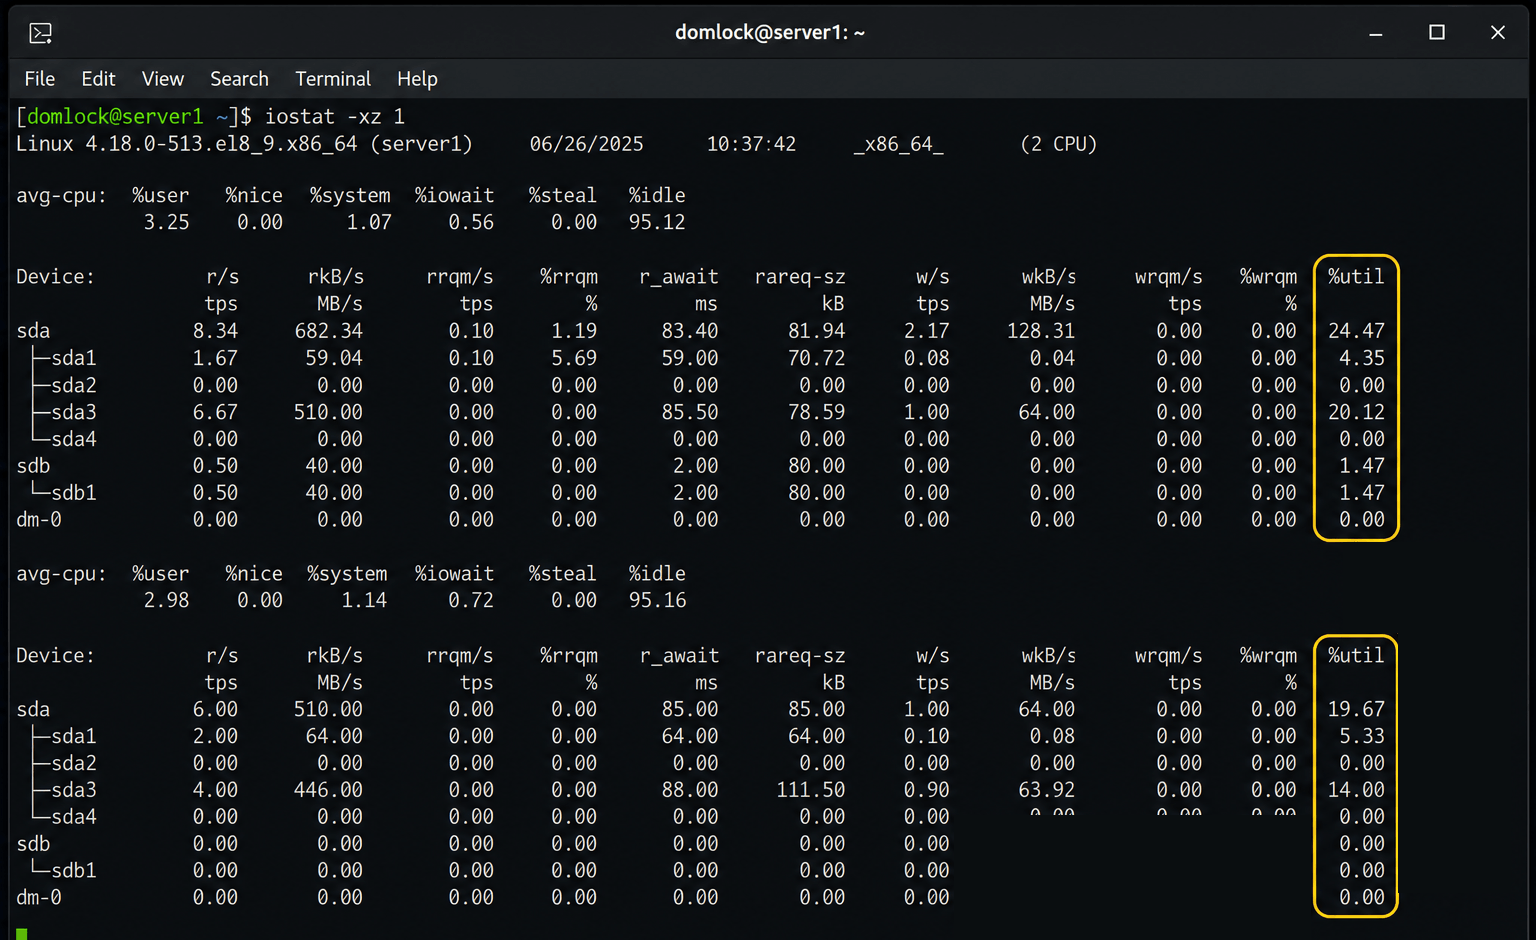Click the sda3 rareq-sz value '111.50'
This screenshot has height=940, width=1536.
[810, 790]
